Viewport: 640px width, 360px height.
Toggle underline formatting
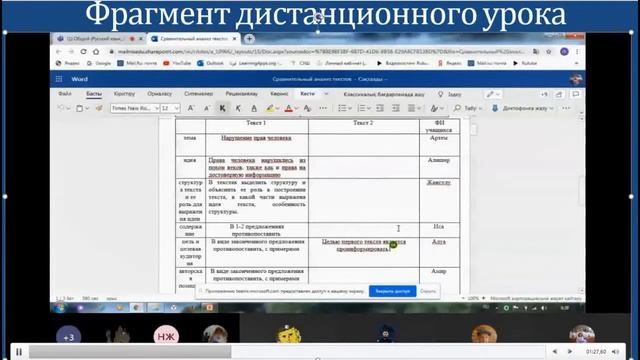coord(254,108)
